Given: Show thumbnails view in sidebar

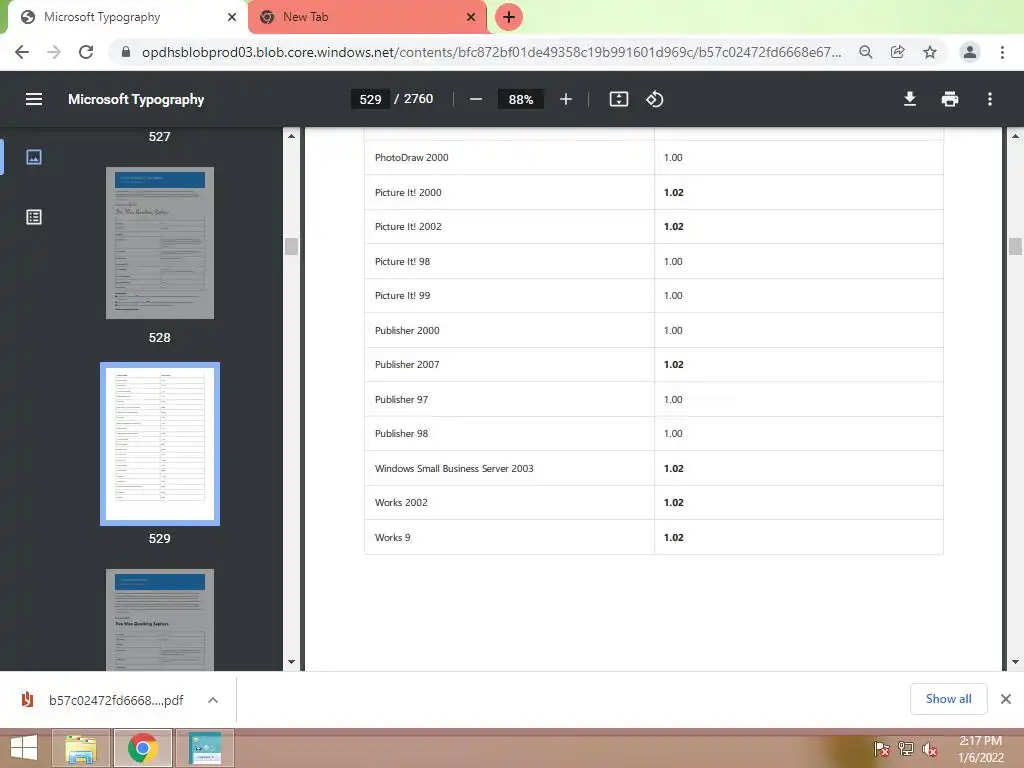Looking at the screenshot, I should [x=34, y=157].
